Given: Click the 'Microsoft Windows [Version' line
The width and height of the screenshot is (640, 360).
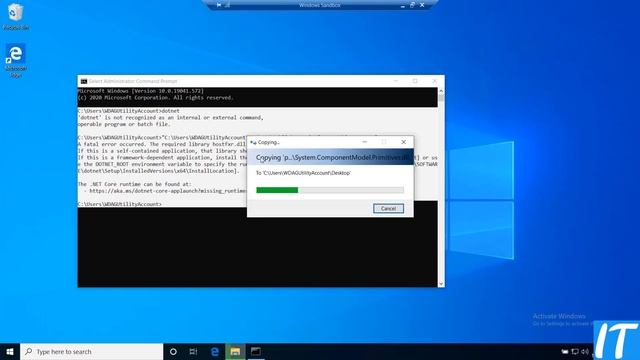Looking at the screenshot, I should coord(141,91).
